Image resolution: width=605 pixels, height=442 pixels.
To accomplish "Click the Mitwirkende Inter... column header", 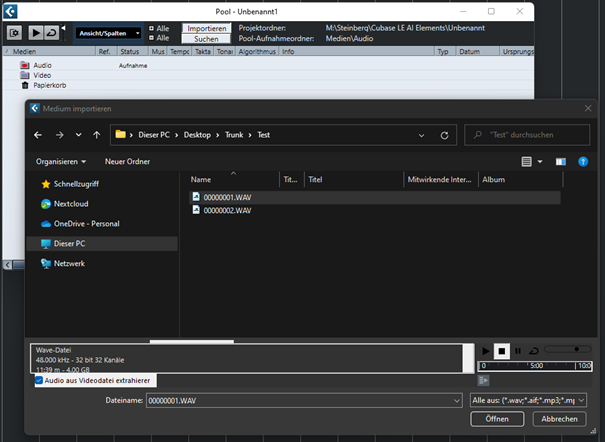I will 440,179.
